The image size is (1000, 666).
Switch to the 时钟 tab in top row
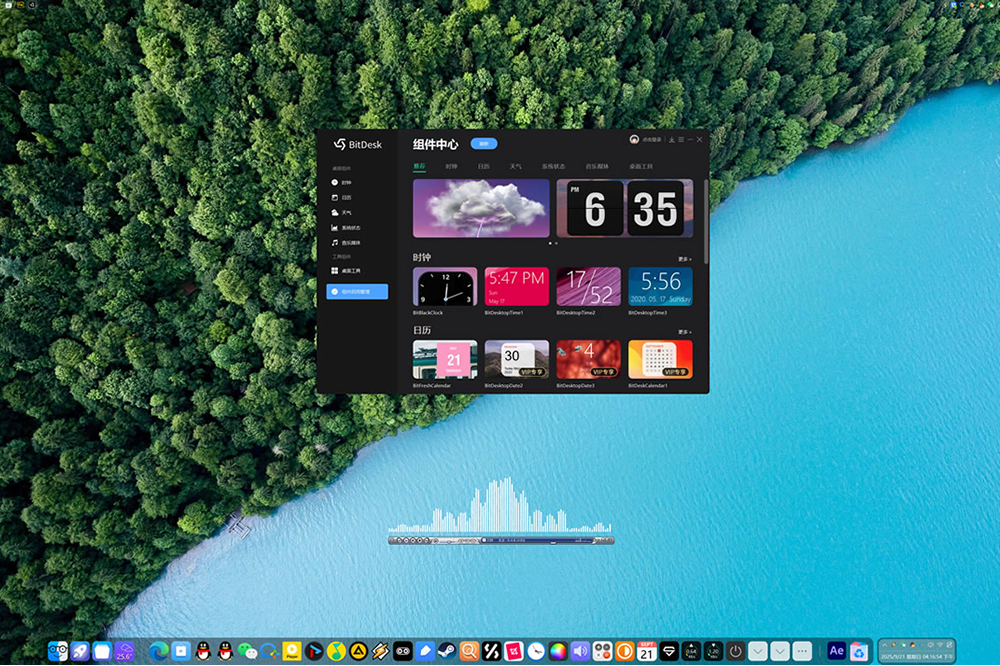pyautogui.click(x=452, y=166)
